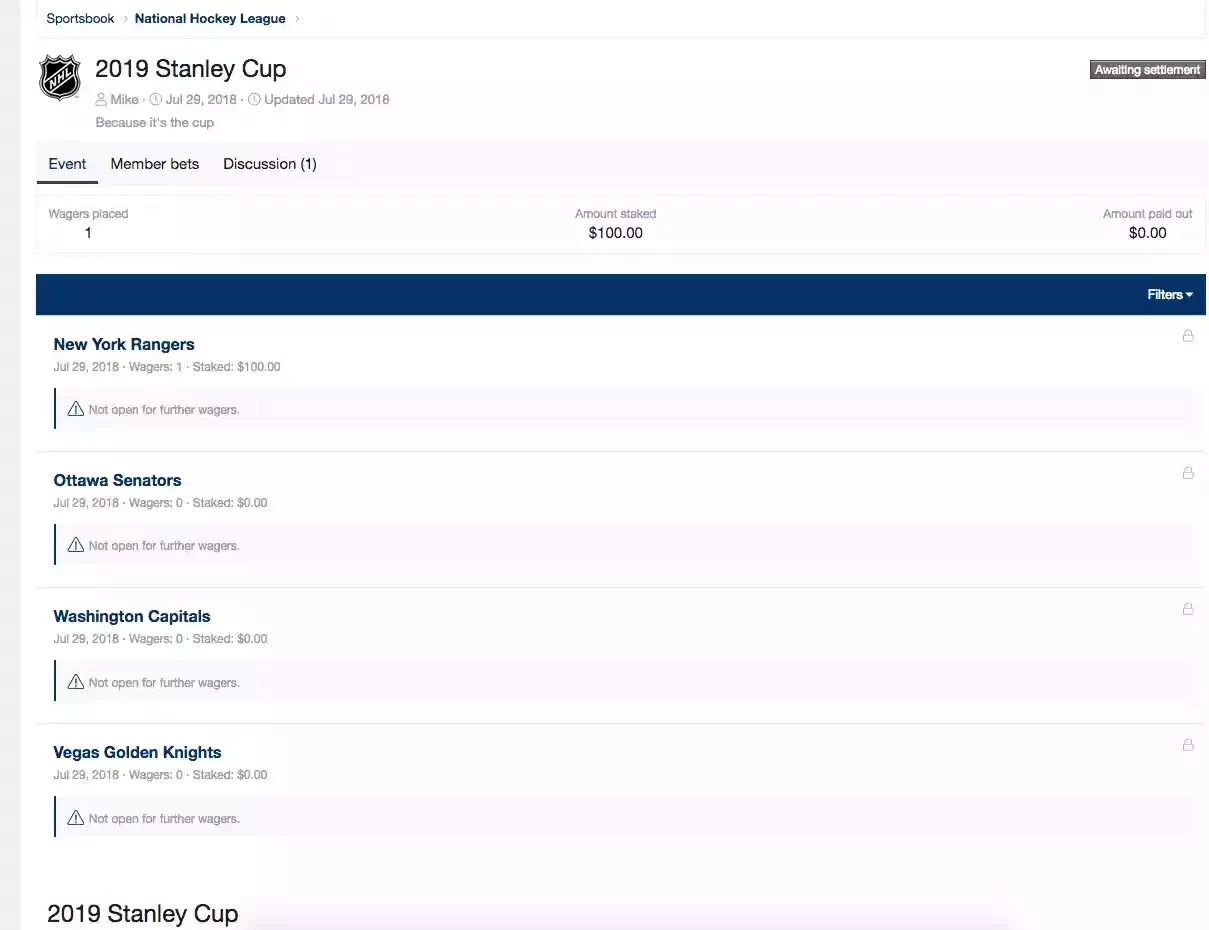Click the user icon beside Mike
Image resolution: width=1209 pixels, height=930 pixels.
[x=101, y=99]
